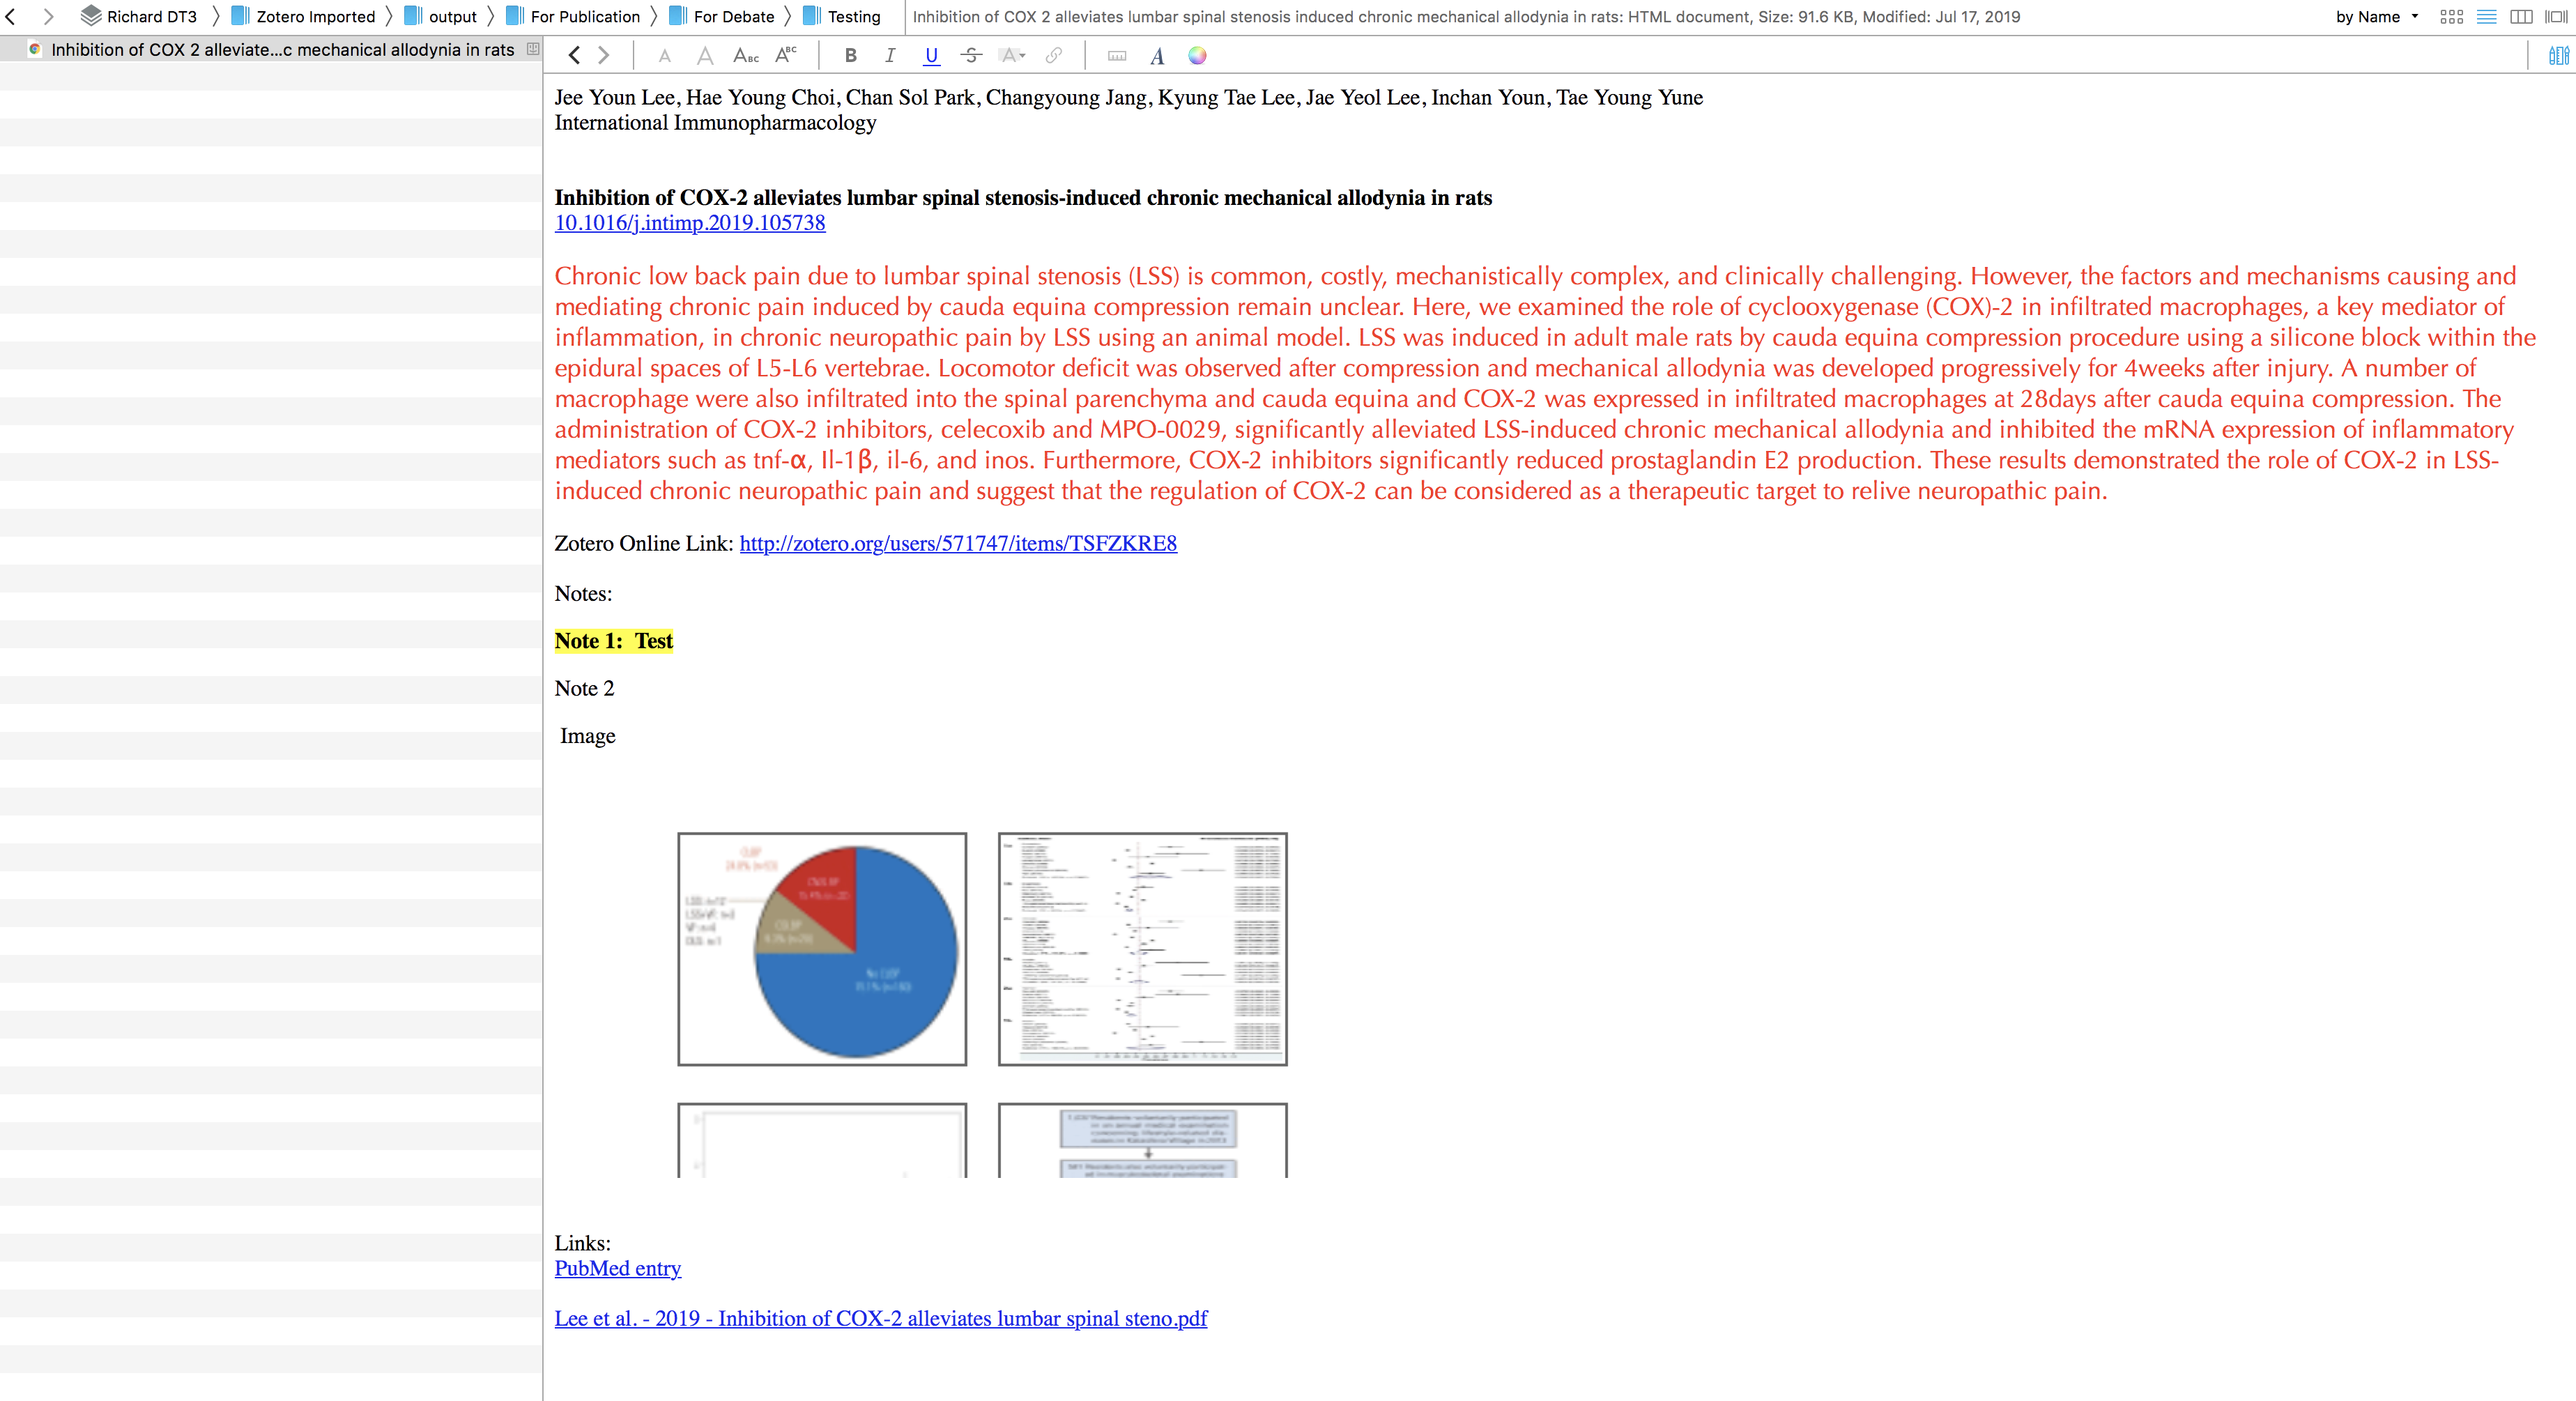
Task: Open the Testing group in path
Action: pyautogui.click(x=842, y=17)
